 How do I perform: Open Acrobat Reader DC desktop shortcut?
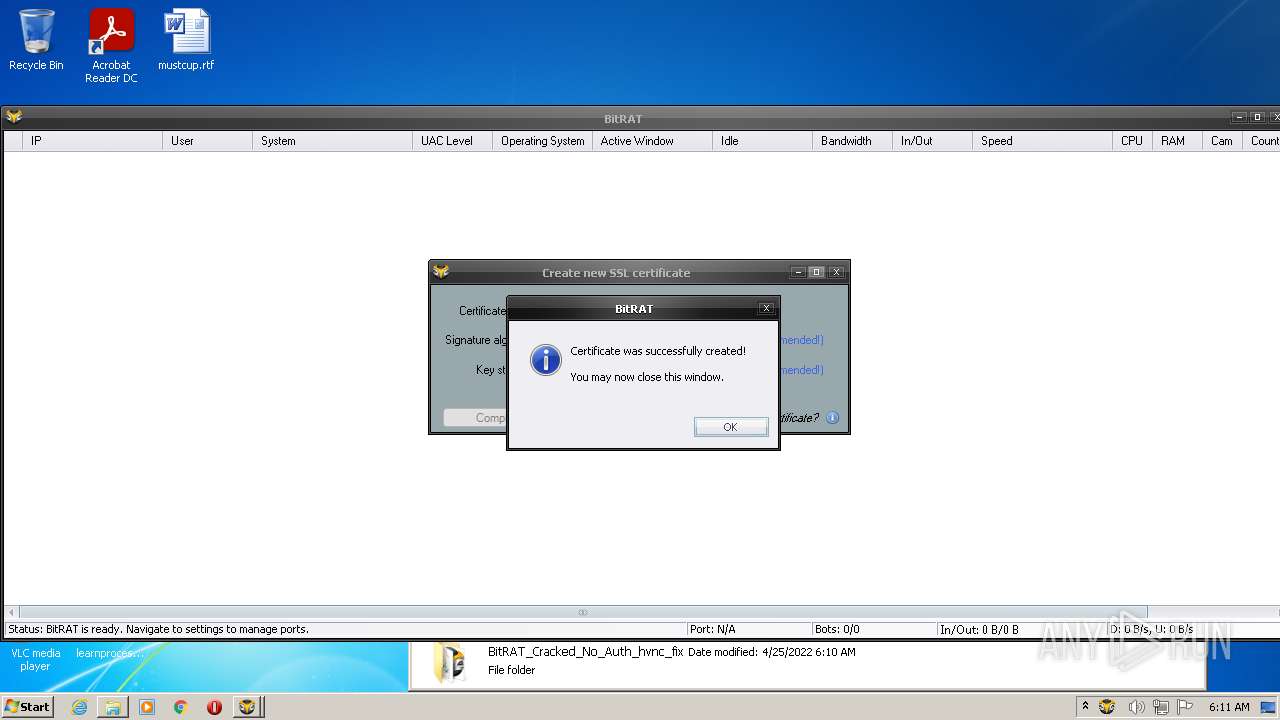point(111,46)
